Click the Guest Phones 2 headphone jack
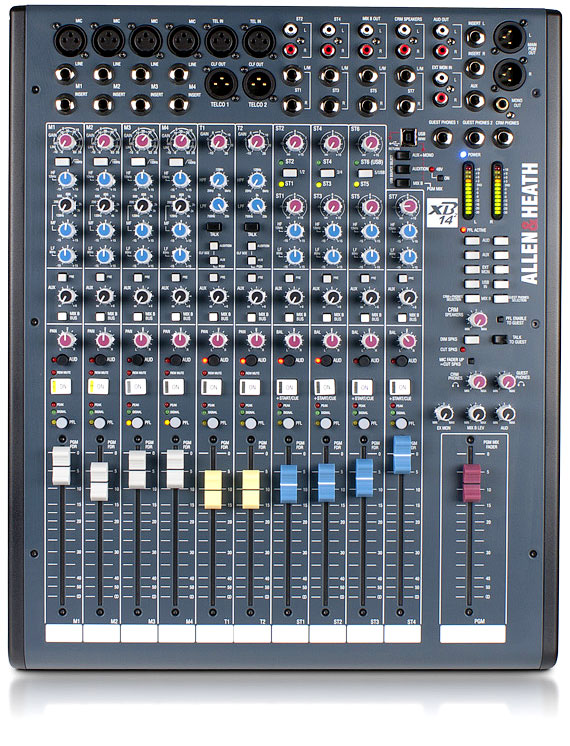The height and width of the screenshot is (746, 570). click(x=475, y=137)
